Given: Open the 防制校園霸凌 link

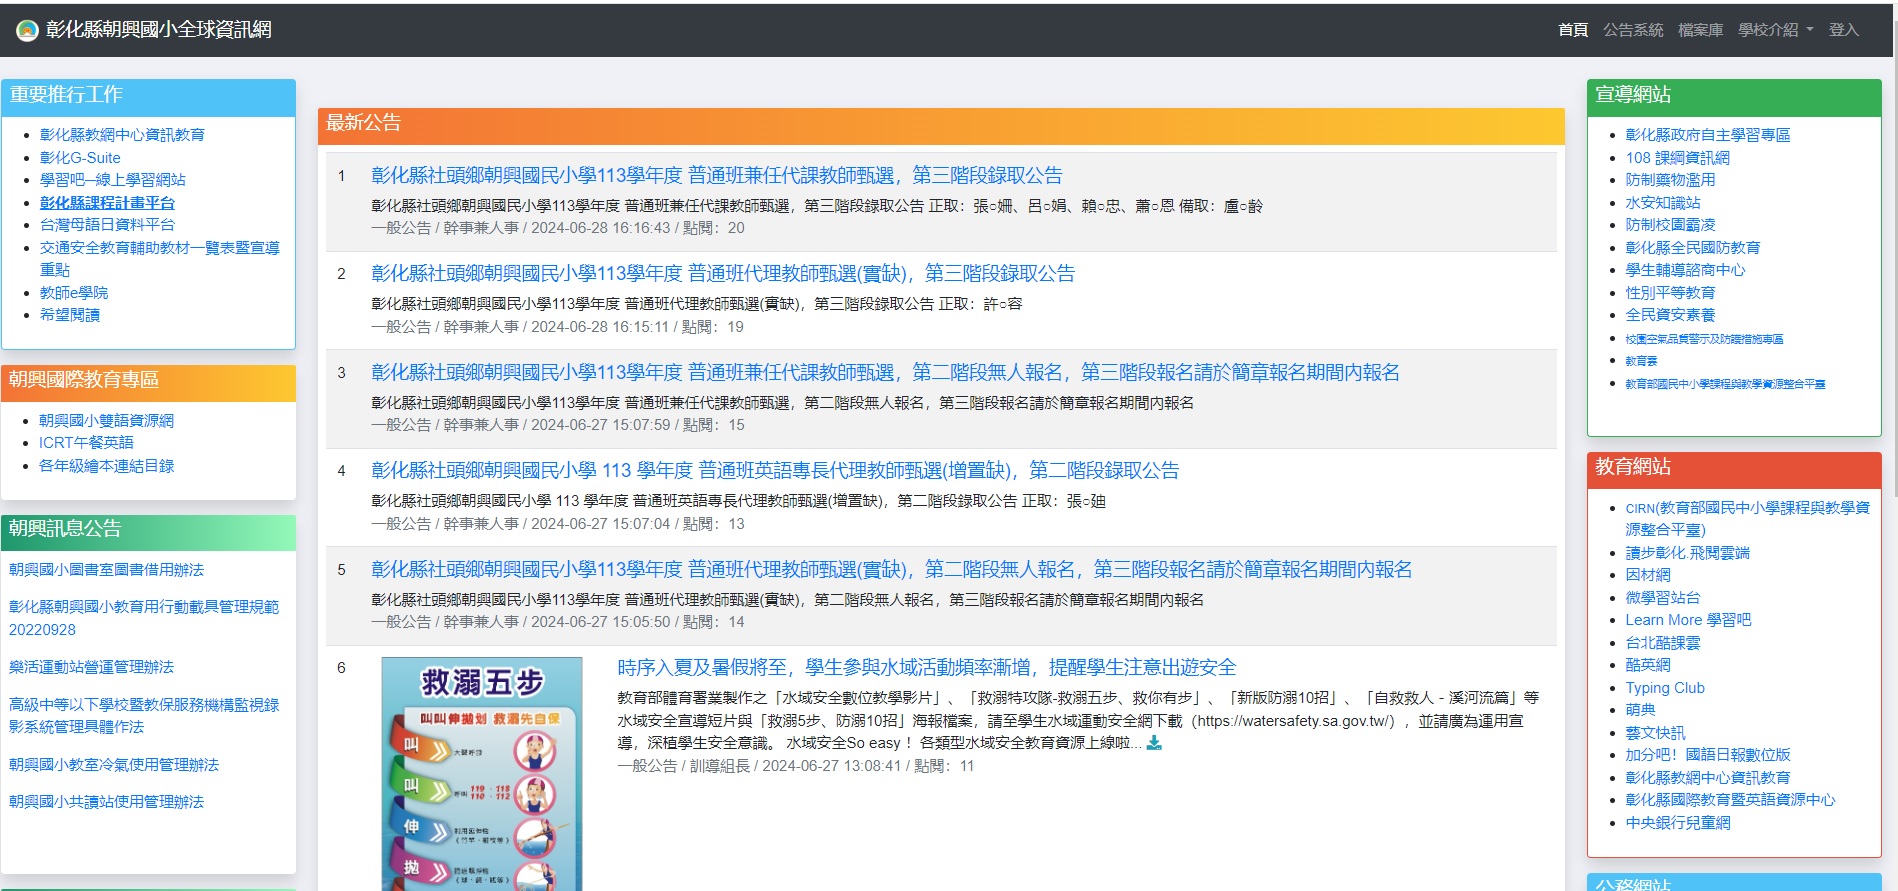Looking at the screenshot, I should pos(1670,225).
